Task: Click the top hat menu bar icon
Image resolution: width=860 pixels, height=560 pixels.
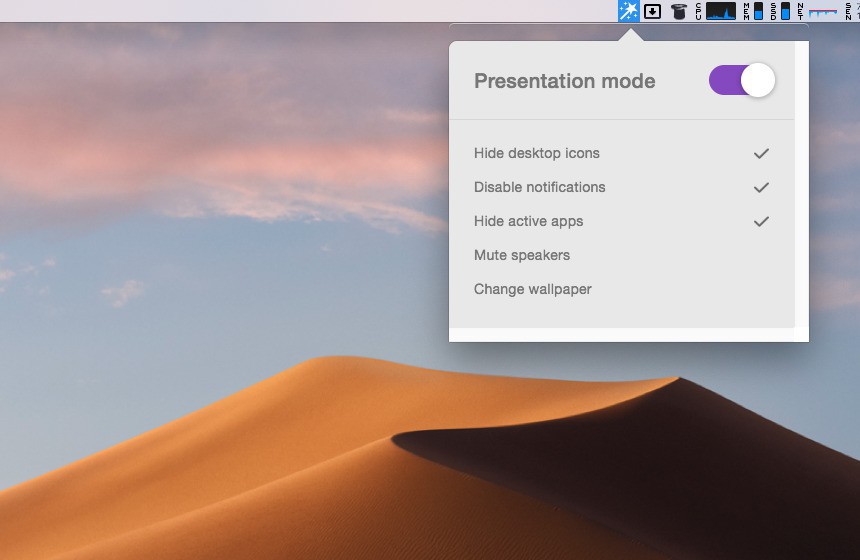Action: pos(679,12)
